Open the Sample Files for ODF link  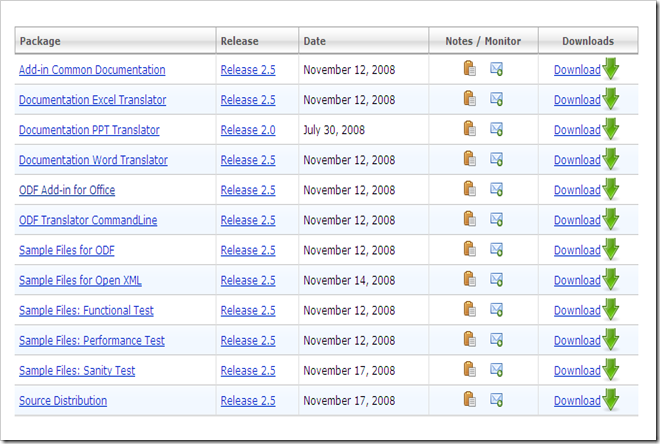(67, 250)
